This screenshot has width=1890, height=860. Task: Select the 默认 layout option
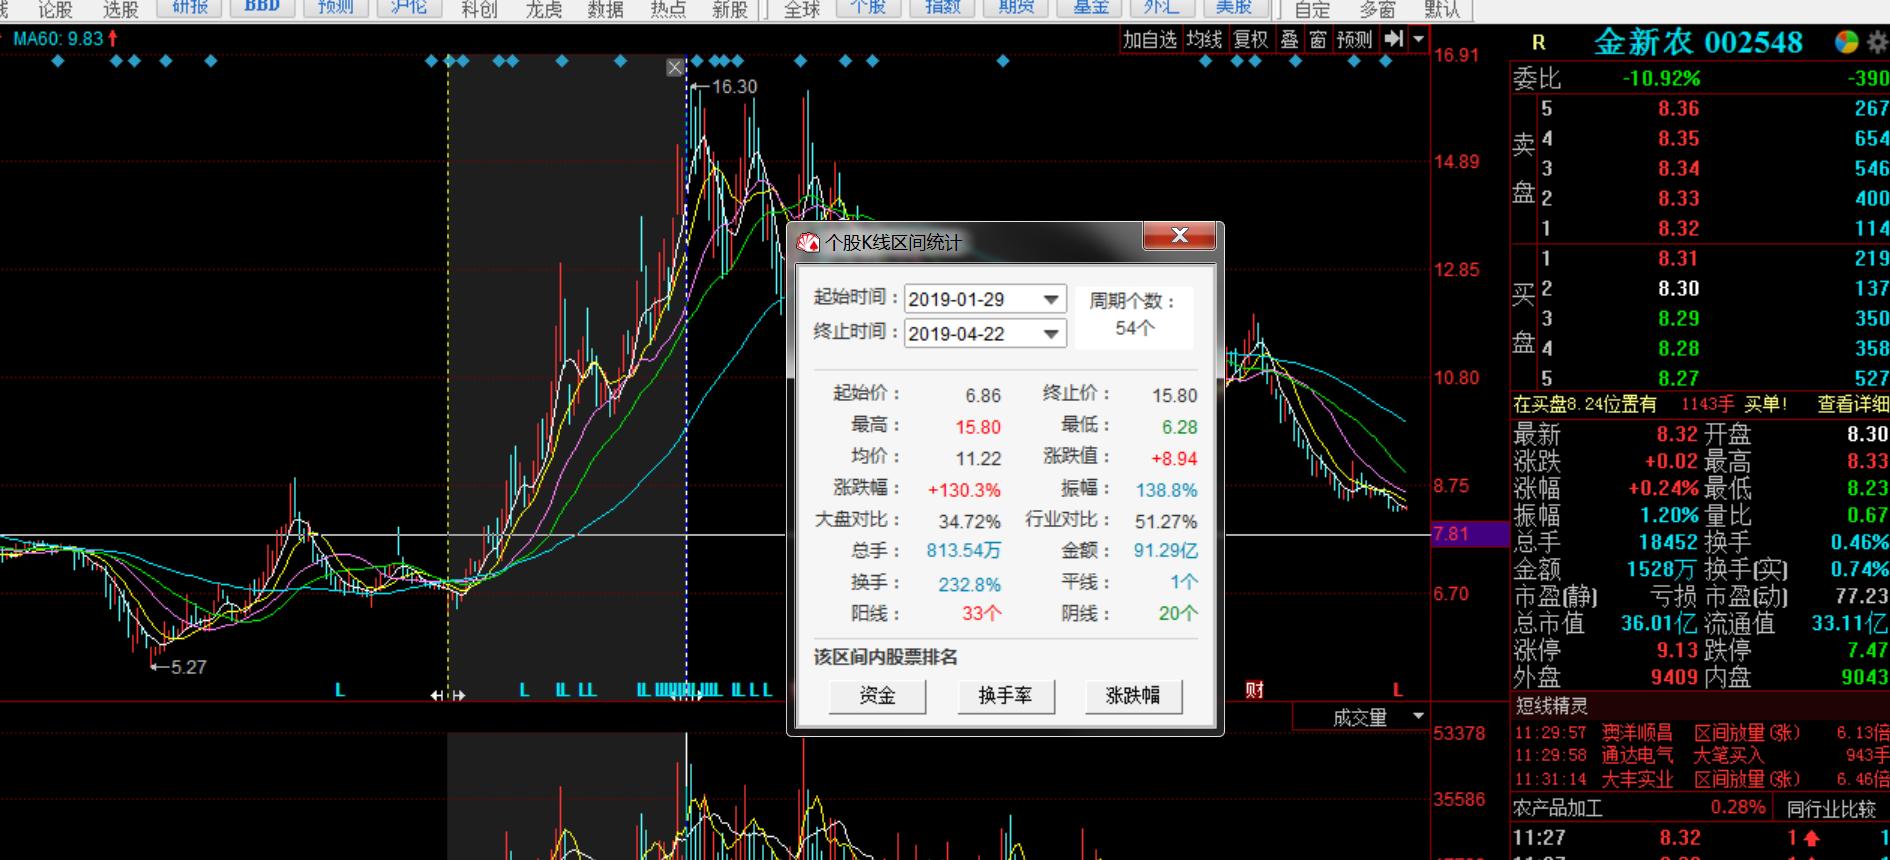[1441, 9]
